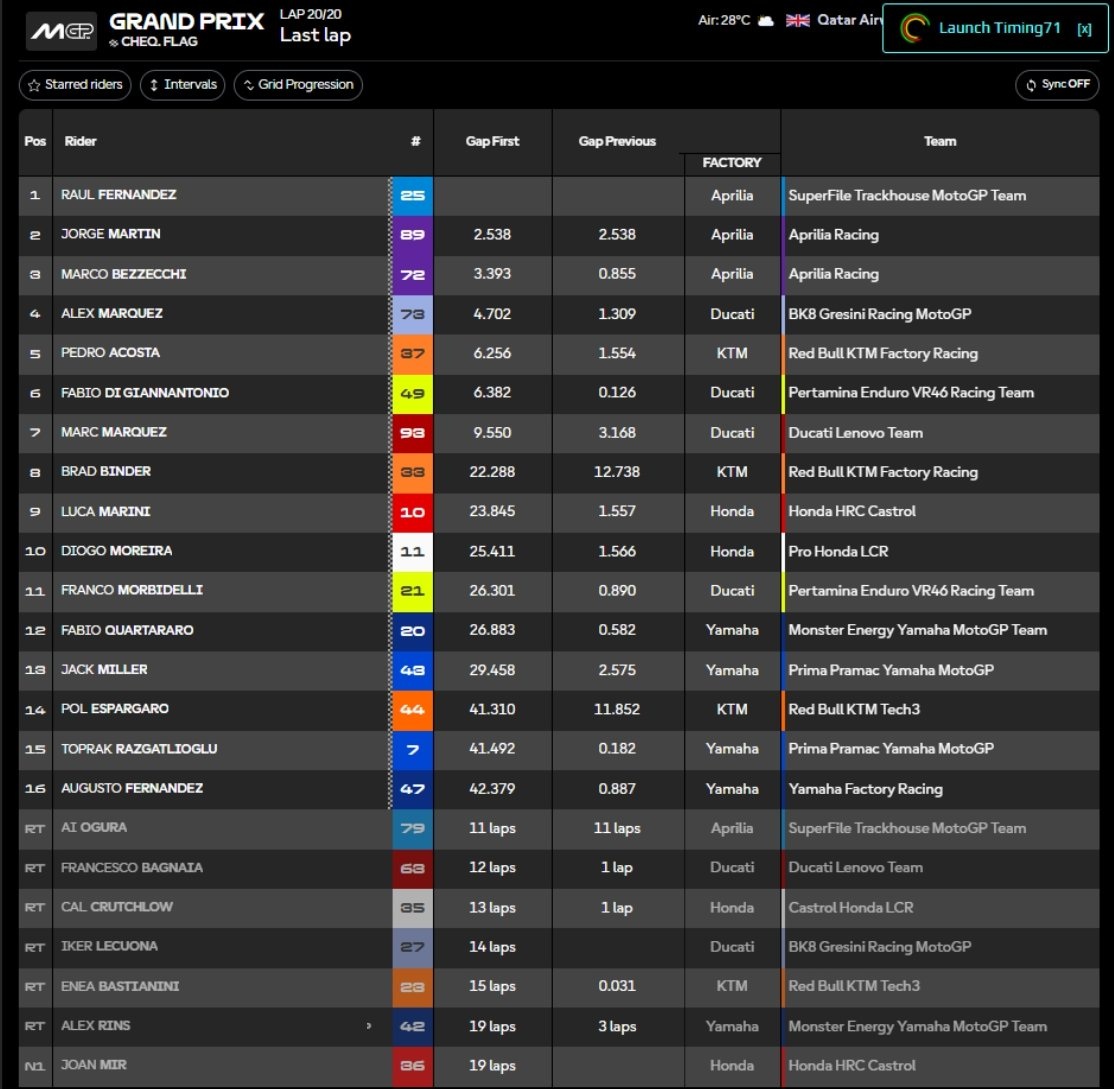The height and width of the screenshot is (1089, 1114).
Task: Select retired rider FRANCESCO BAGNAIA
Action: point(131,867)
